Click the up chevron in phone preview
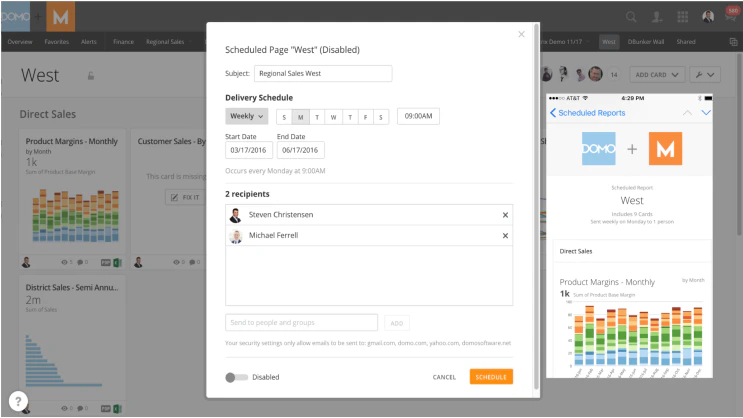The width and height of the screenshot is (743, 418). point(687,113)
